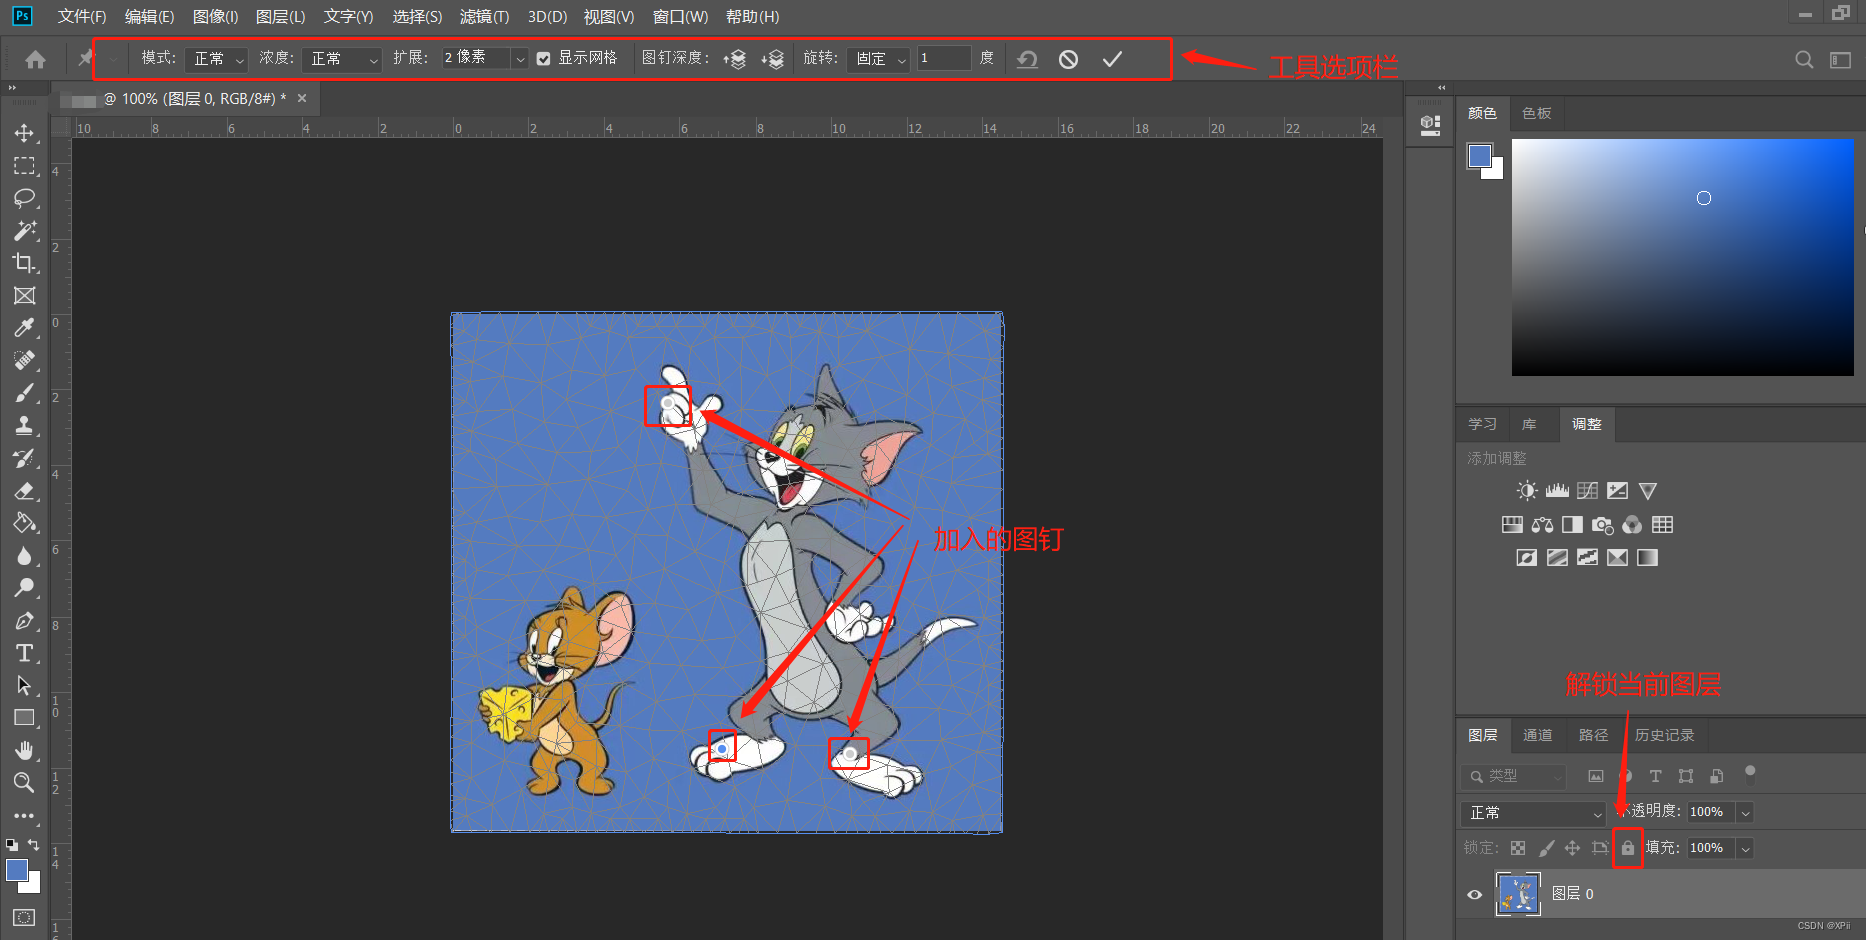Open the 浓度 density dropdown
Viewport: 1866px width, 940px height.
click(x=341, y=59)
